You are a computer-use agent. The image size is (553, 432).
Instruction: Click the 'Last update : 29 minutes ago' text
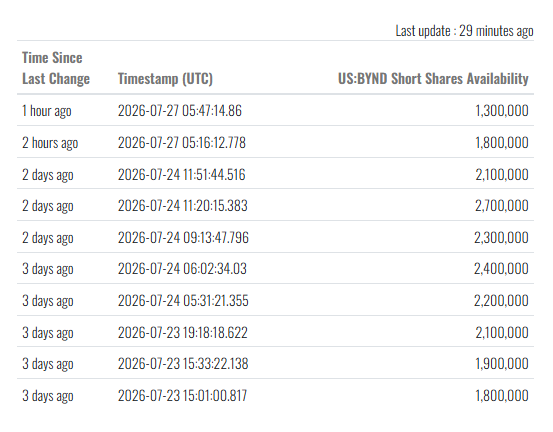[464, 31]
